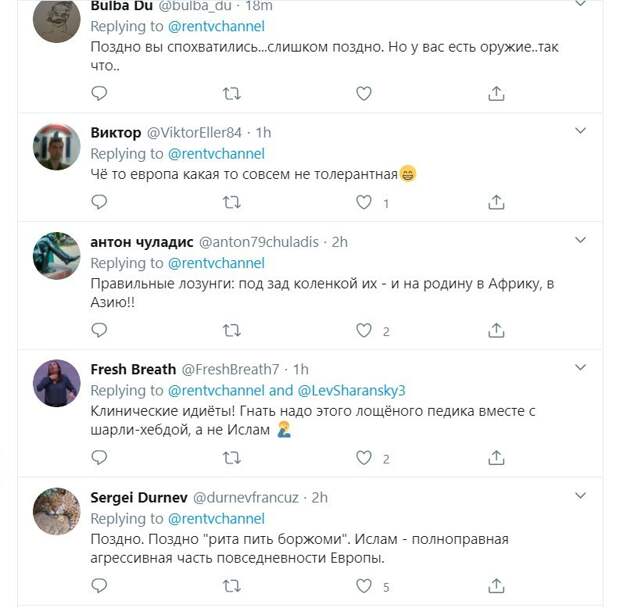Like антон чуладис's tweet
The width and height of the screenshot is (620, 608).
click(x=364, y=331)
